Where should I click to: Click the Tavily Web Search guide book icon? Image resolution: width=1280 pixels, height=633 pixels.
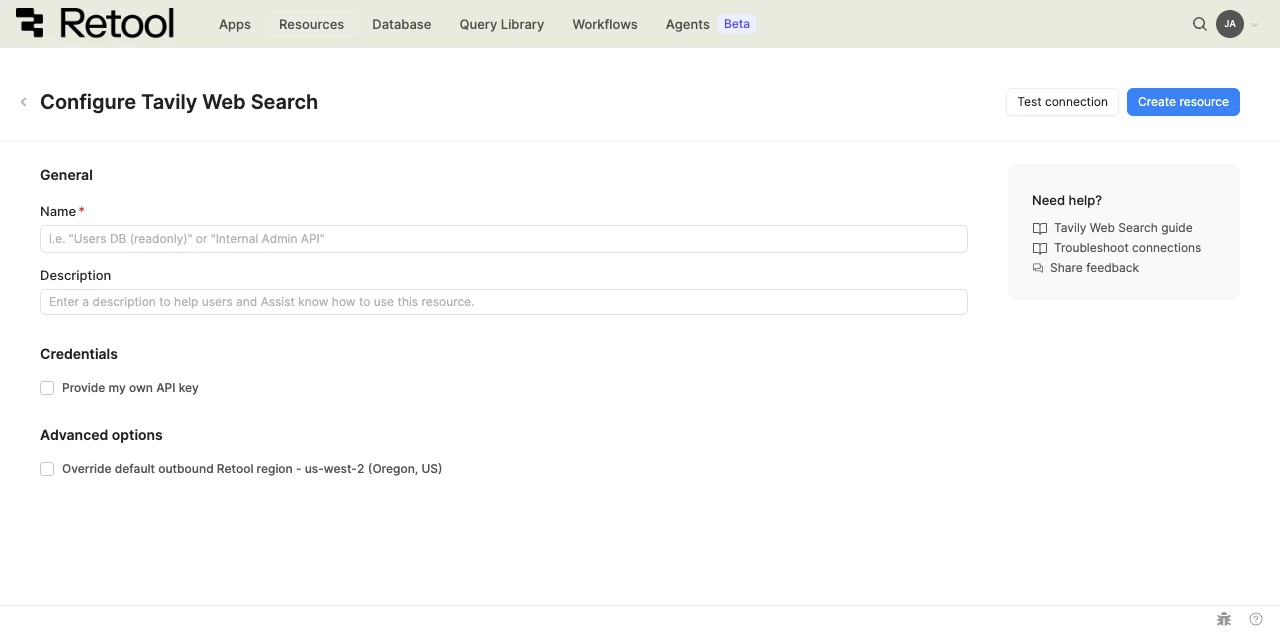point(1040,228)
